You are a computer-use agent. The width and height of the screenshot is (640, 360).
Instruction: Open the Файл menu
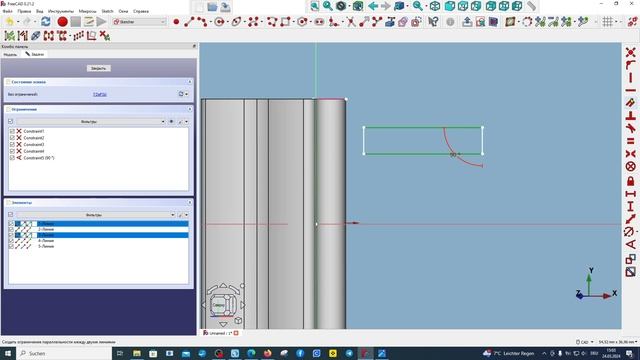coord(7,11)
